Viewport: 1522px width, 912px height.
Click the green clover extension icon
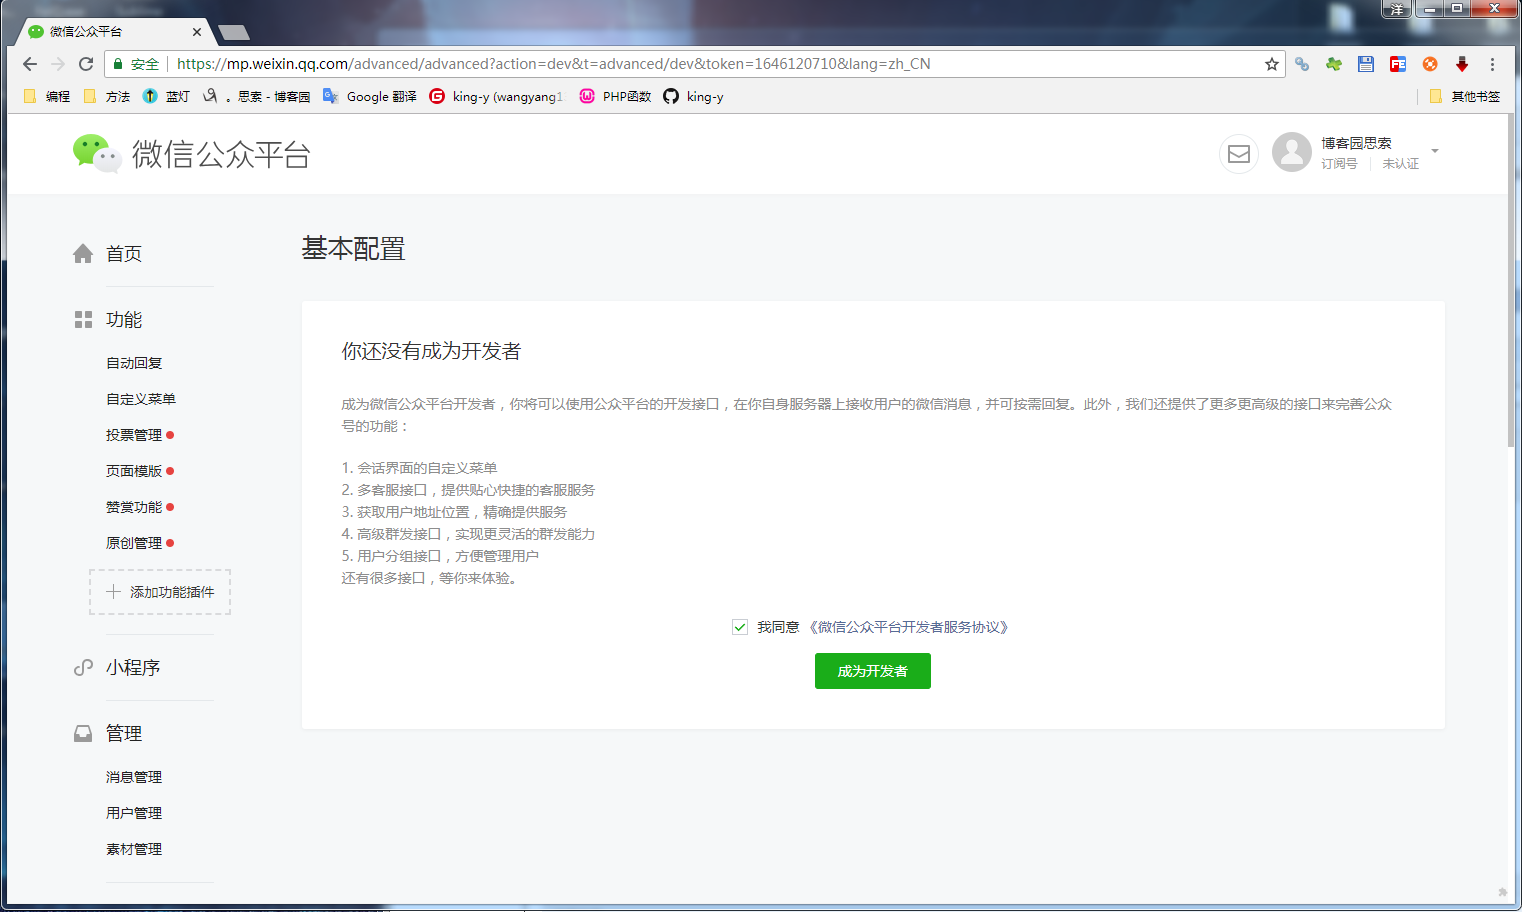[1334, 64]
